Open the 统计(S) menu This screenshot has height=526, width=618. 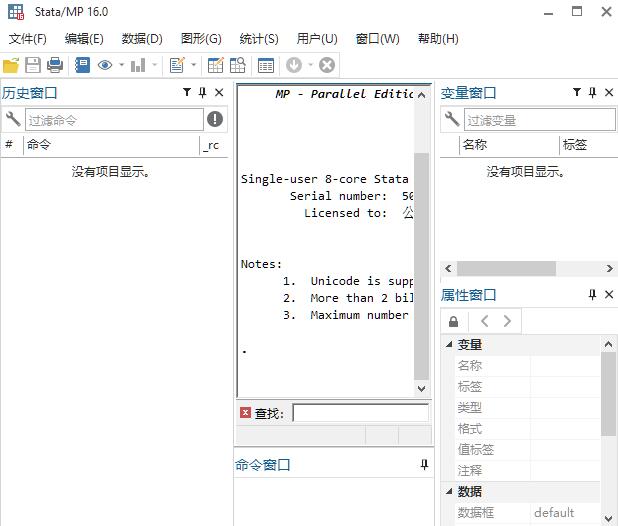[259, 39]
